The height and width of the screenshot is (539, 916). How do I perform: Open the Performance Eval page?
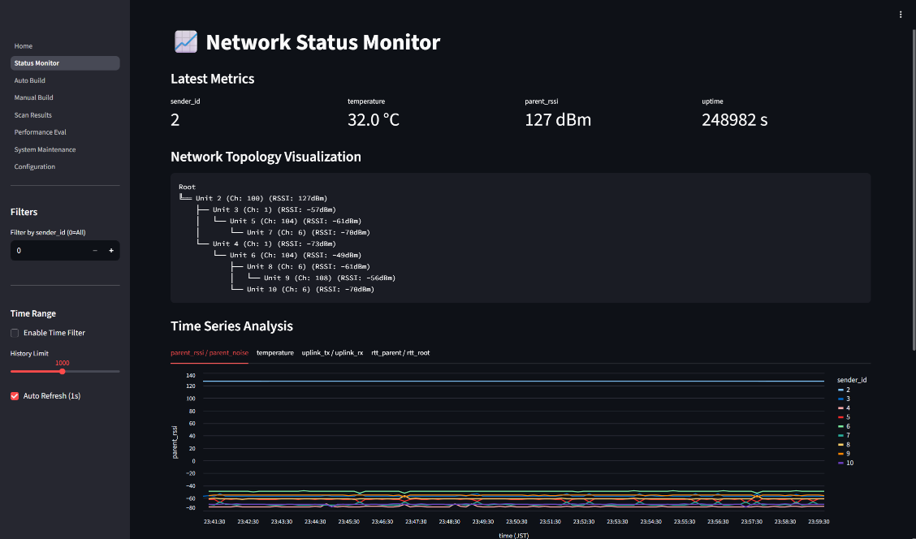(x=40, y=132)
